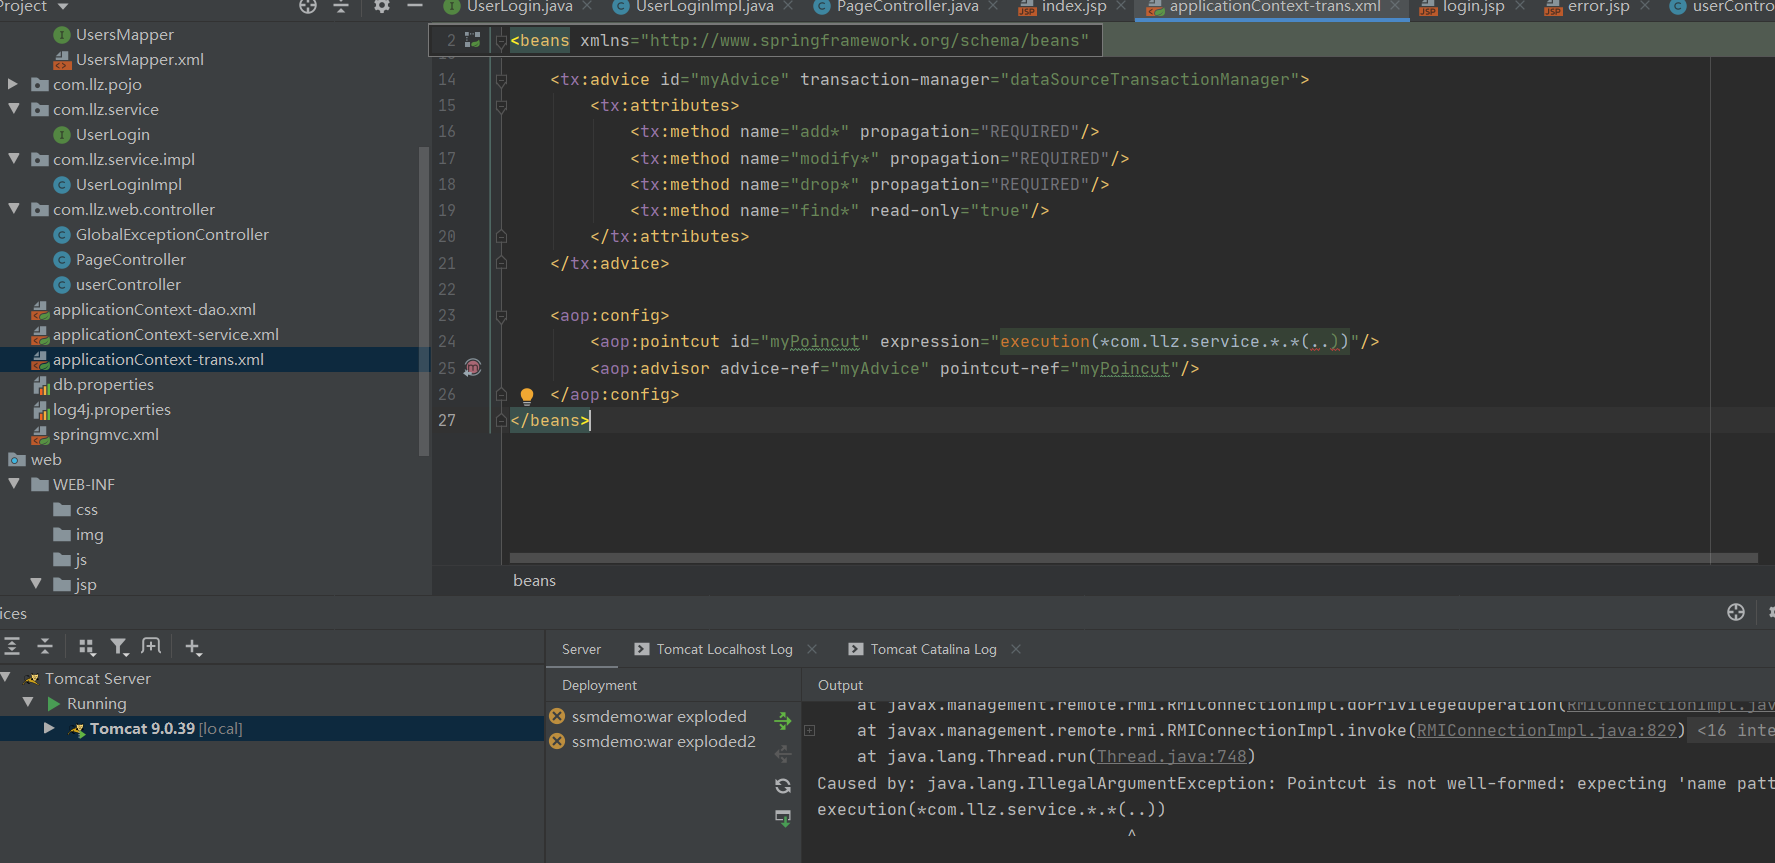Screen dimensions: 1775x863
Task: Open db.properties in project tree
Action: [103, 384]
